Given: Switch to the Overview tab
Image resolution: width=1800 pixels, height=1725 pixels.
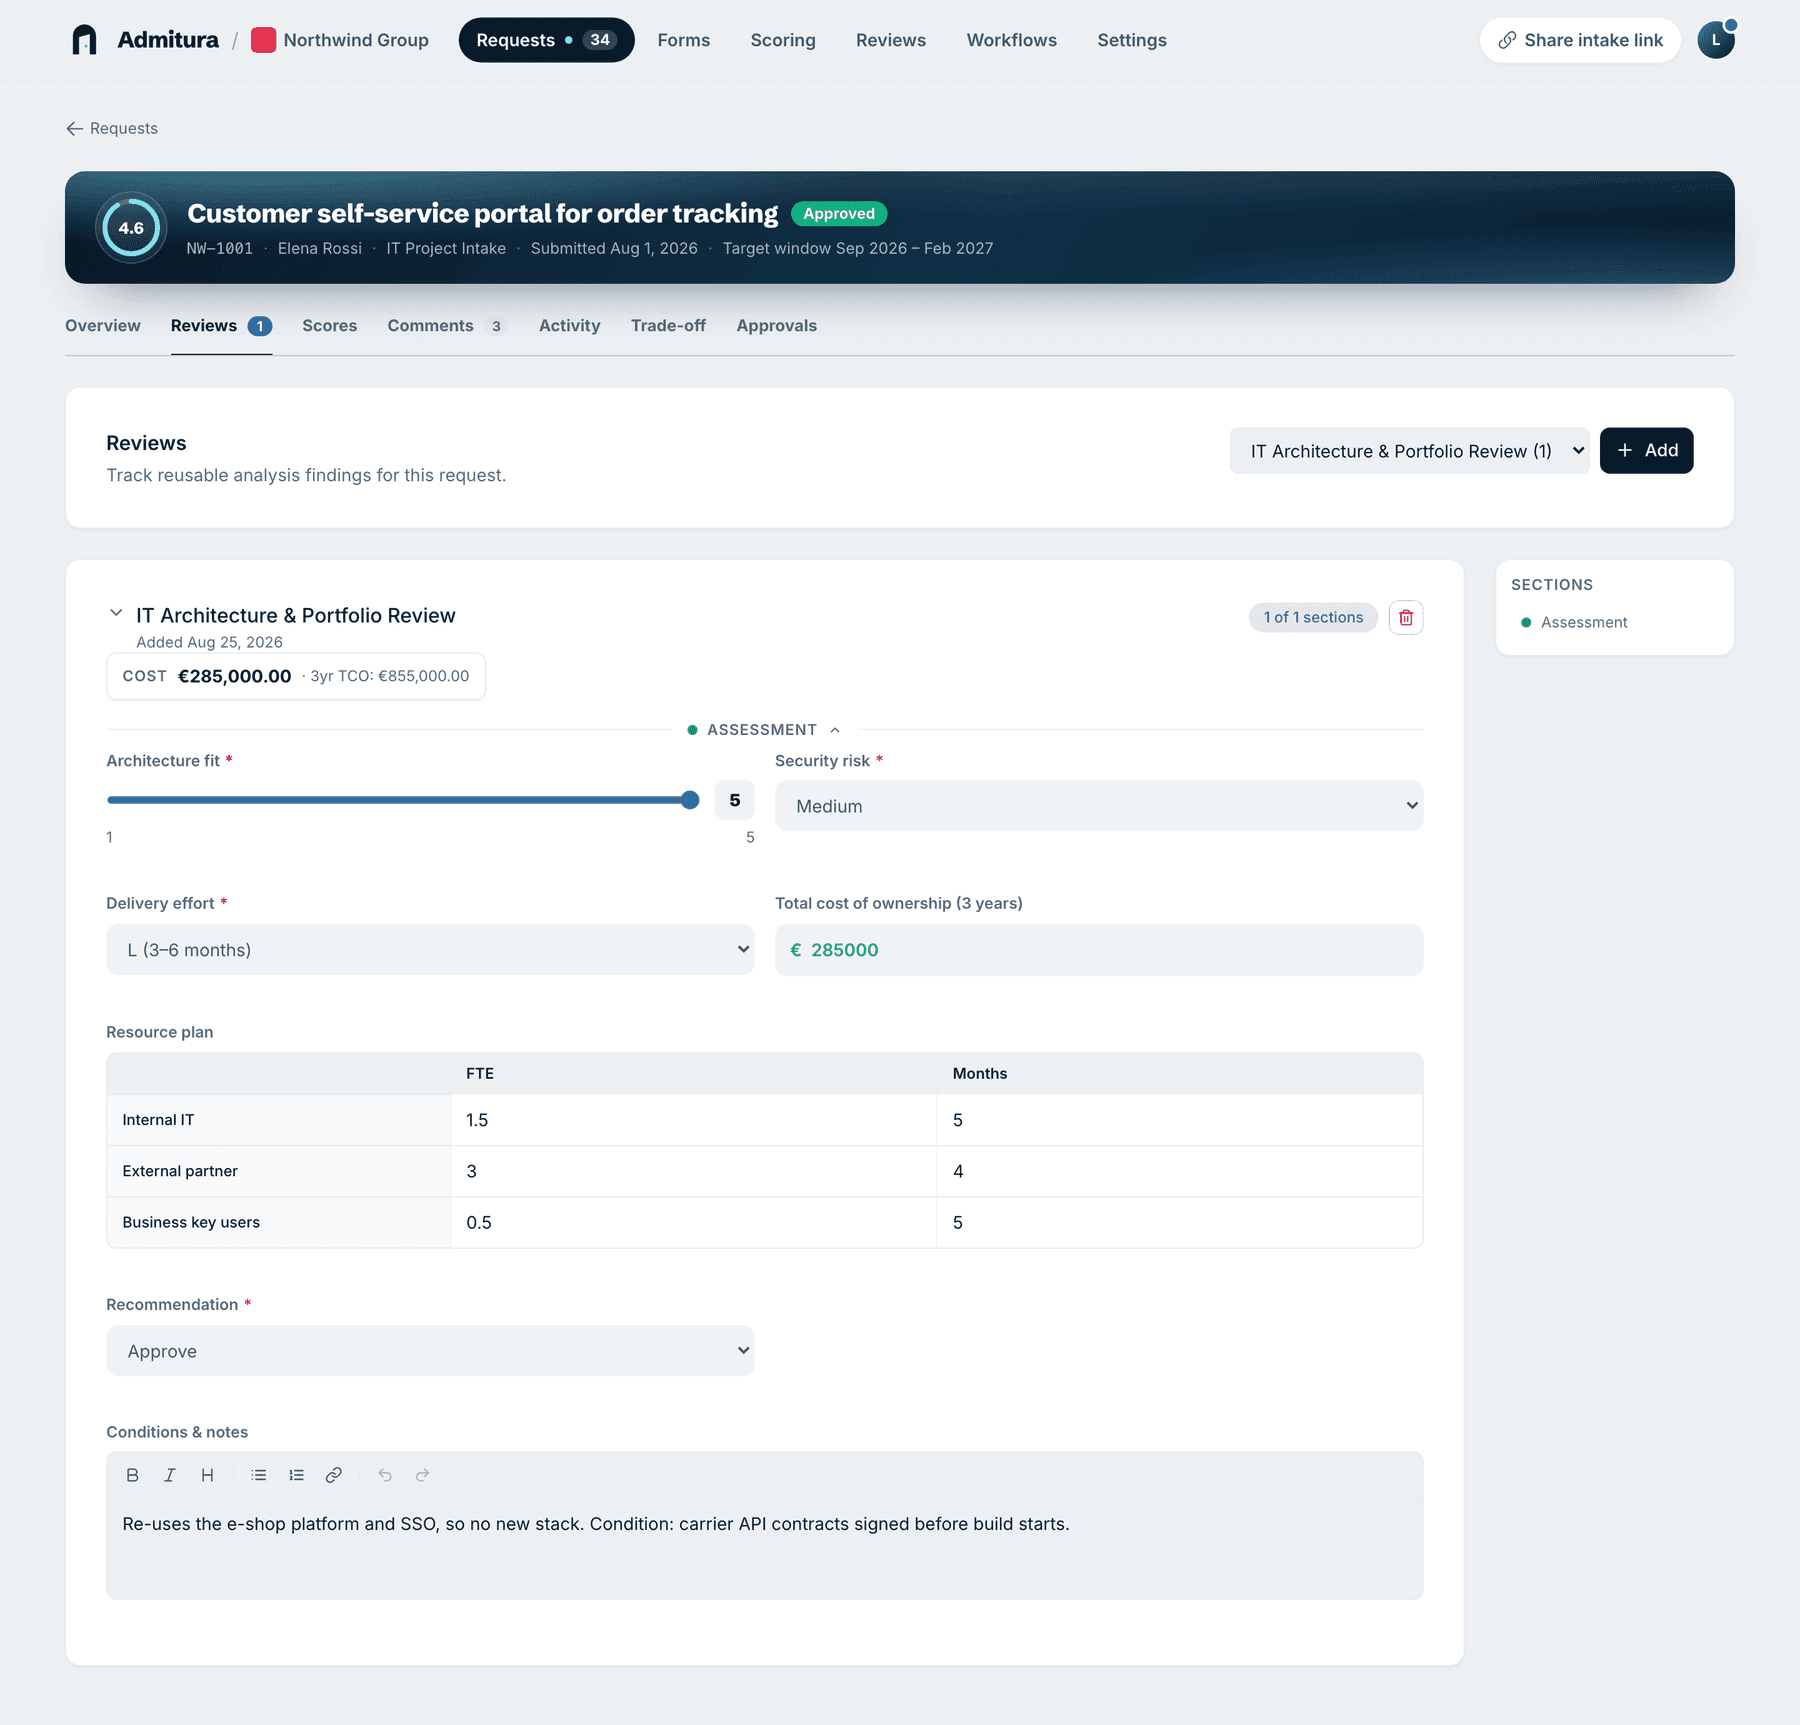Looking at the screenshot, I should 103,326.
